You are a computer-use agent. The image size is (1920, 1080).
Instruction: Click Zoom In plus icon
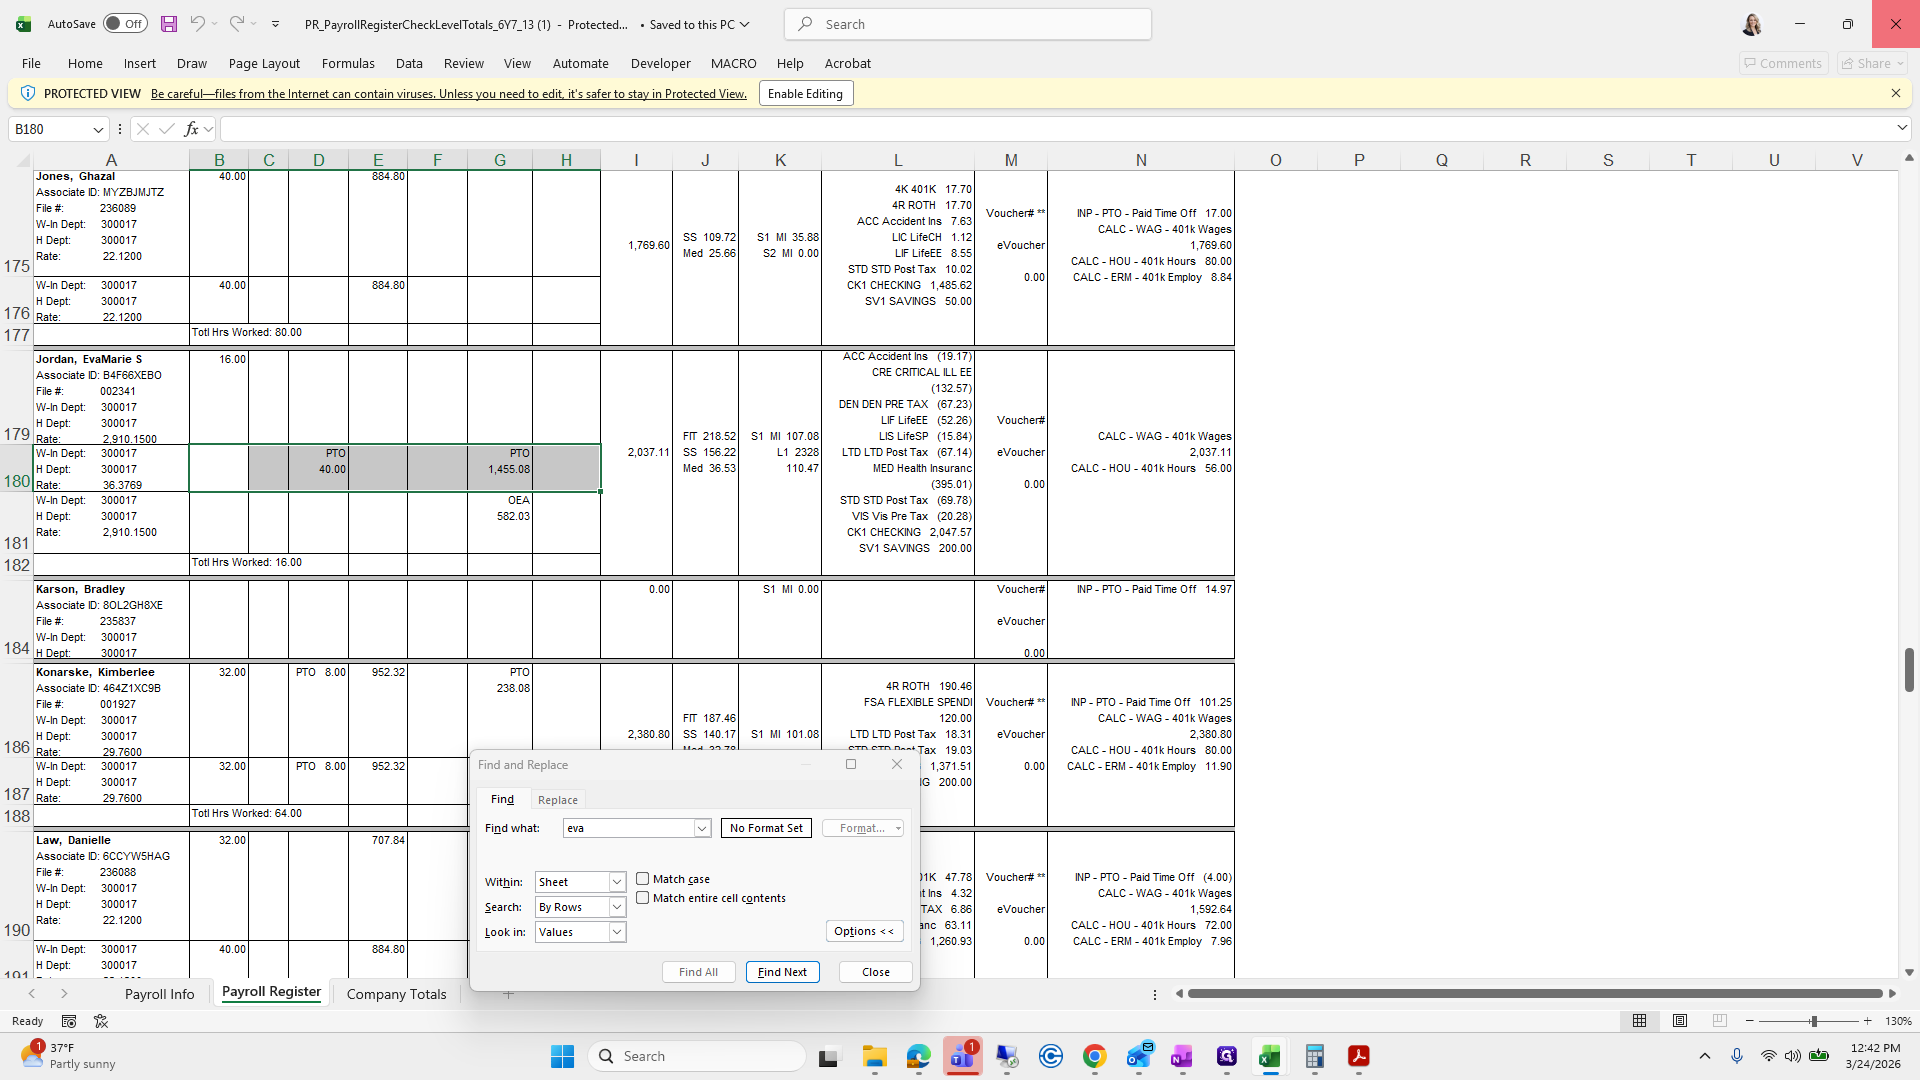click(1867, 1021)
